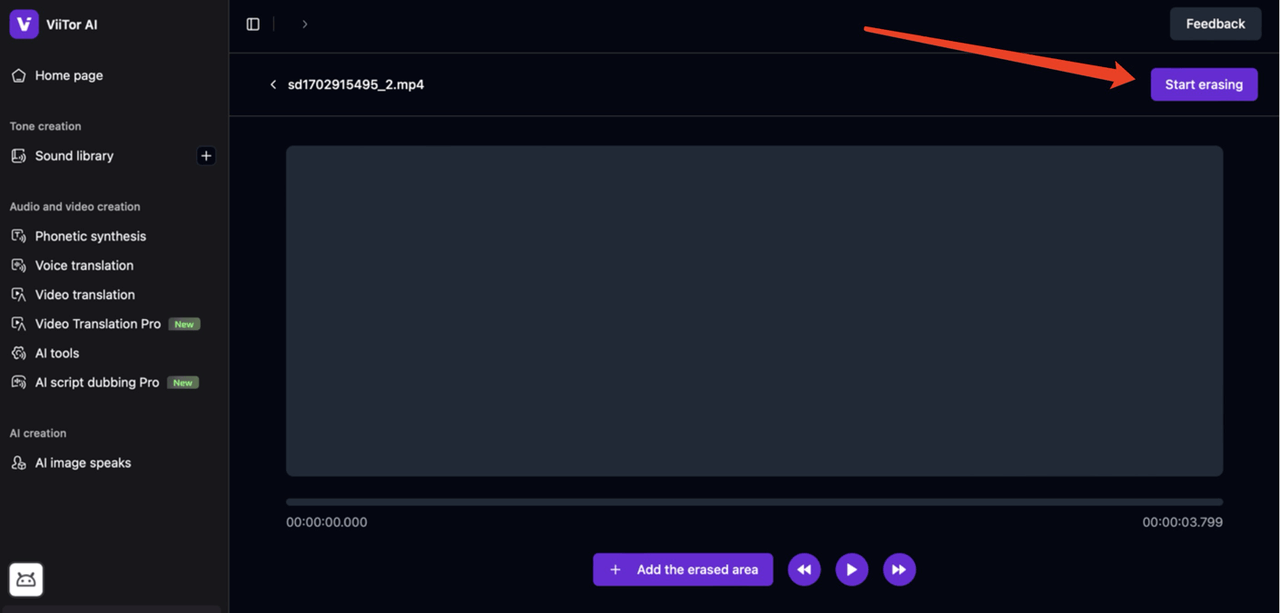Go to Video translation
This screenshot has width=1280, height=613.
[85, 295]
